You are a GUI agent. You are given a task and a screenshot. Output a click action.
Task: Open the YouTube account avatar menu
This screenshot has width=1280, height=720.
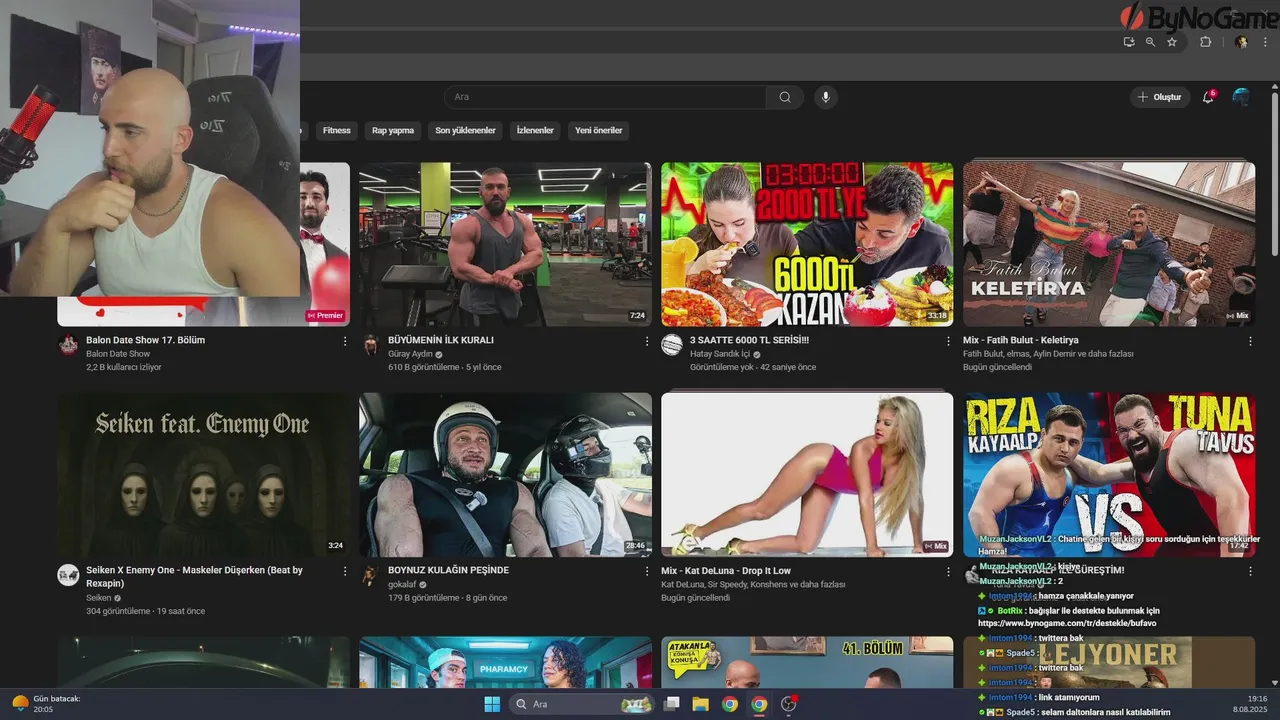tap(1241, 97)
